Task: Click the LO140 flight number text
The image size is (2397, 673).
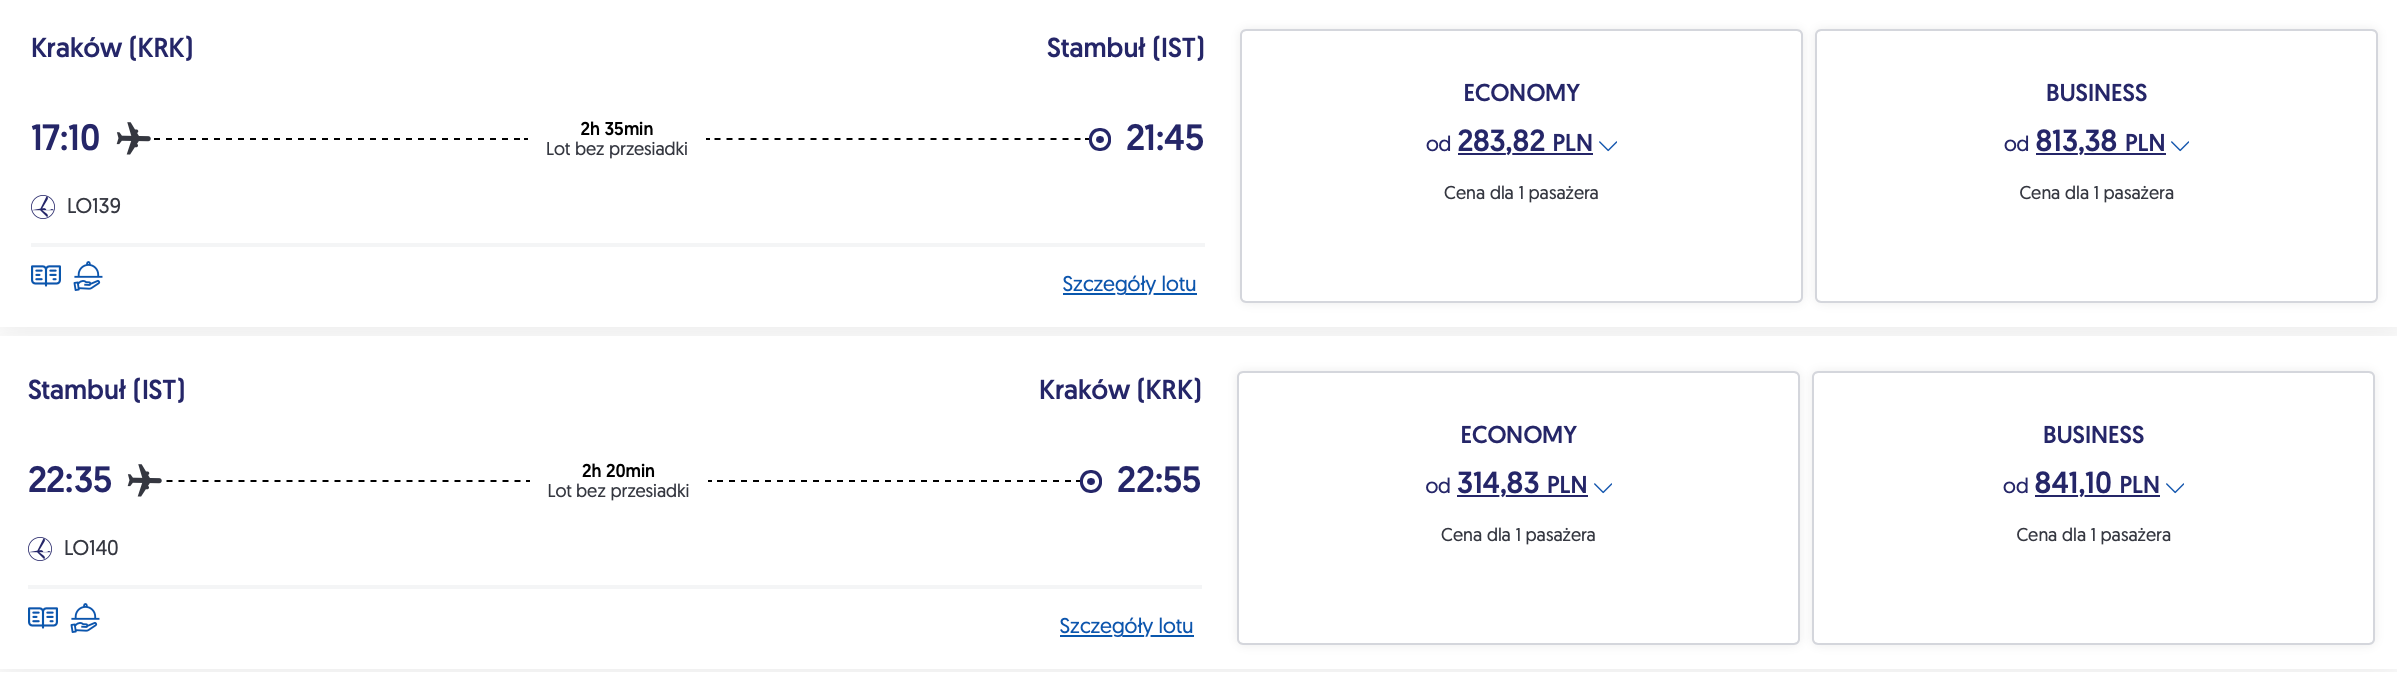Action: tap(91, 548)
